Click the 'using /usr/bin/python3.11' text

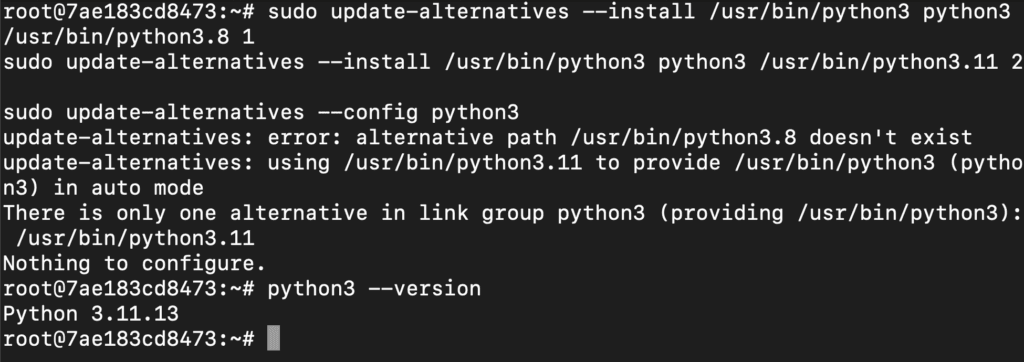click(424, 163)
